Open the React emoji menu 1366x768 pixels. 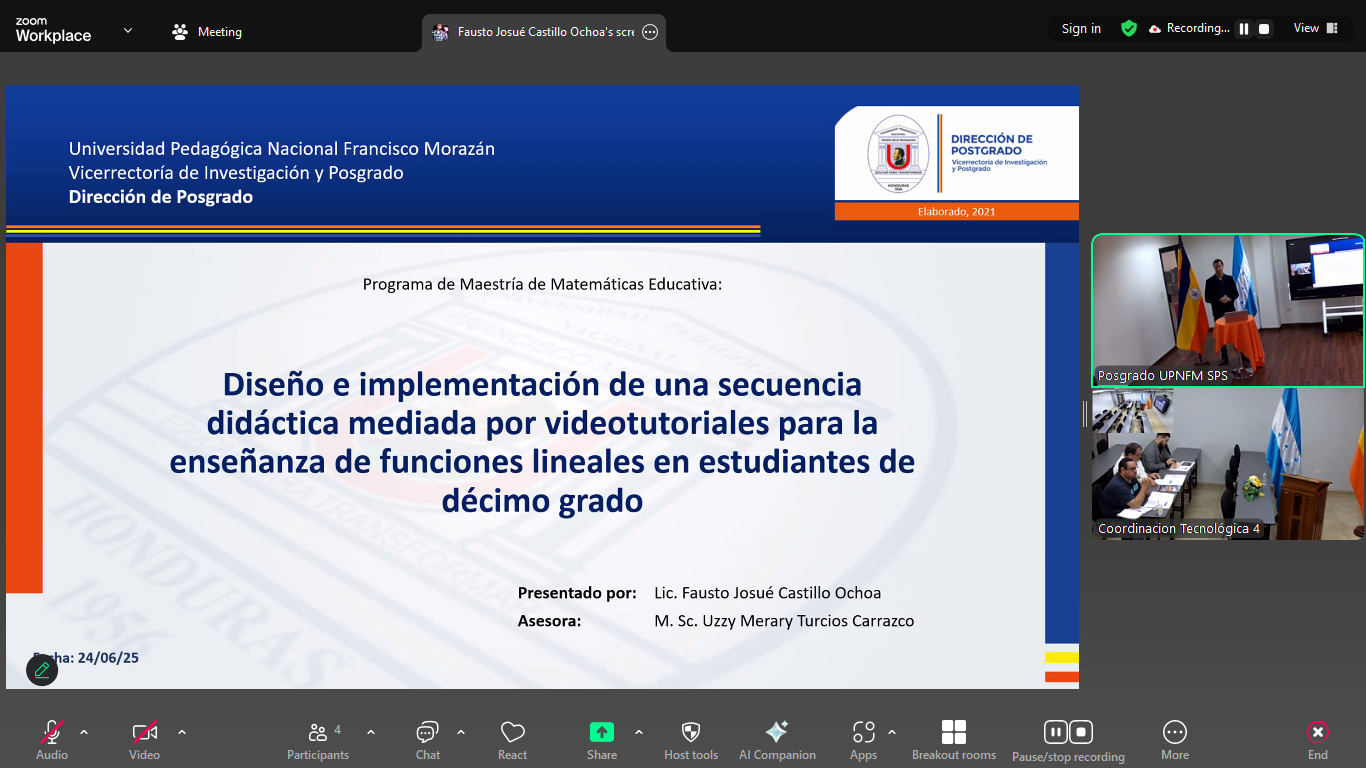[513, 740]
